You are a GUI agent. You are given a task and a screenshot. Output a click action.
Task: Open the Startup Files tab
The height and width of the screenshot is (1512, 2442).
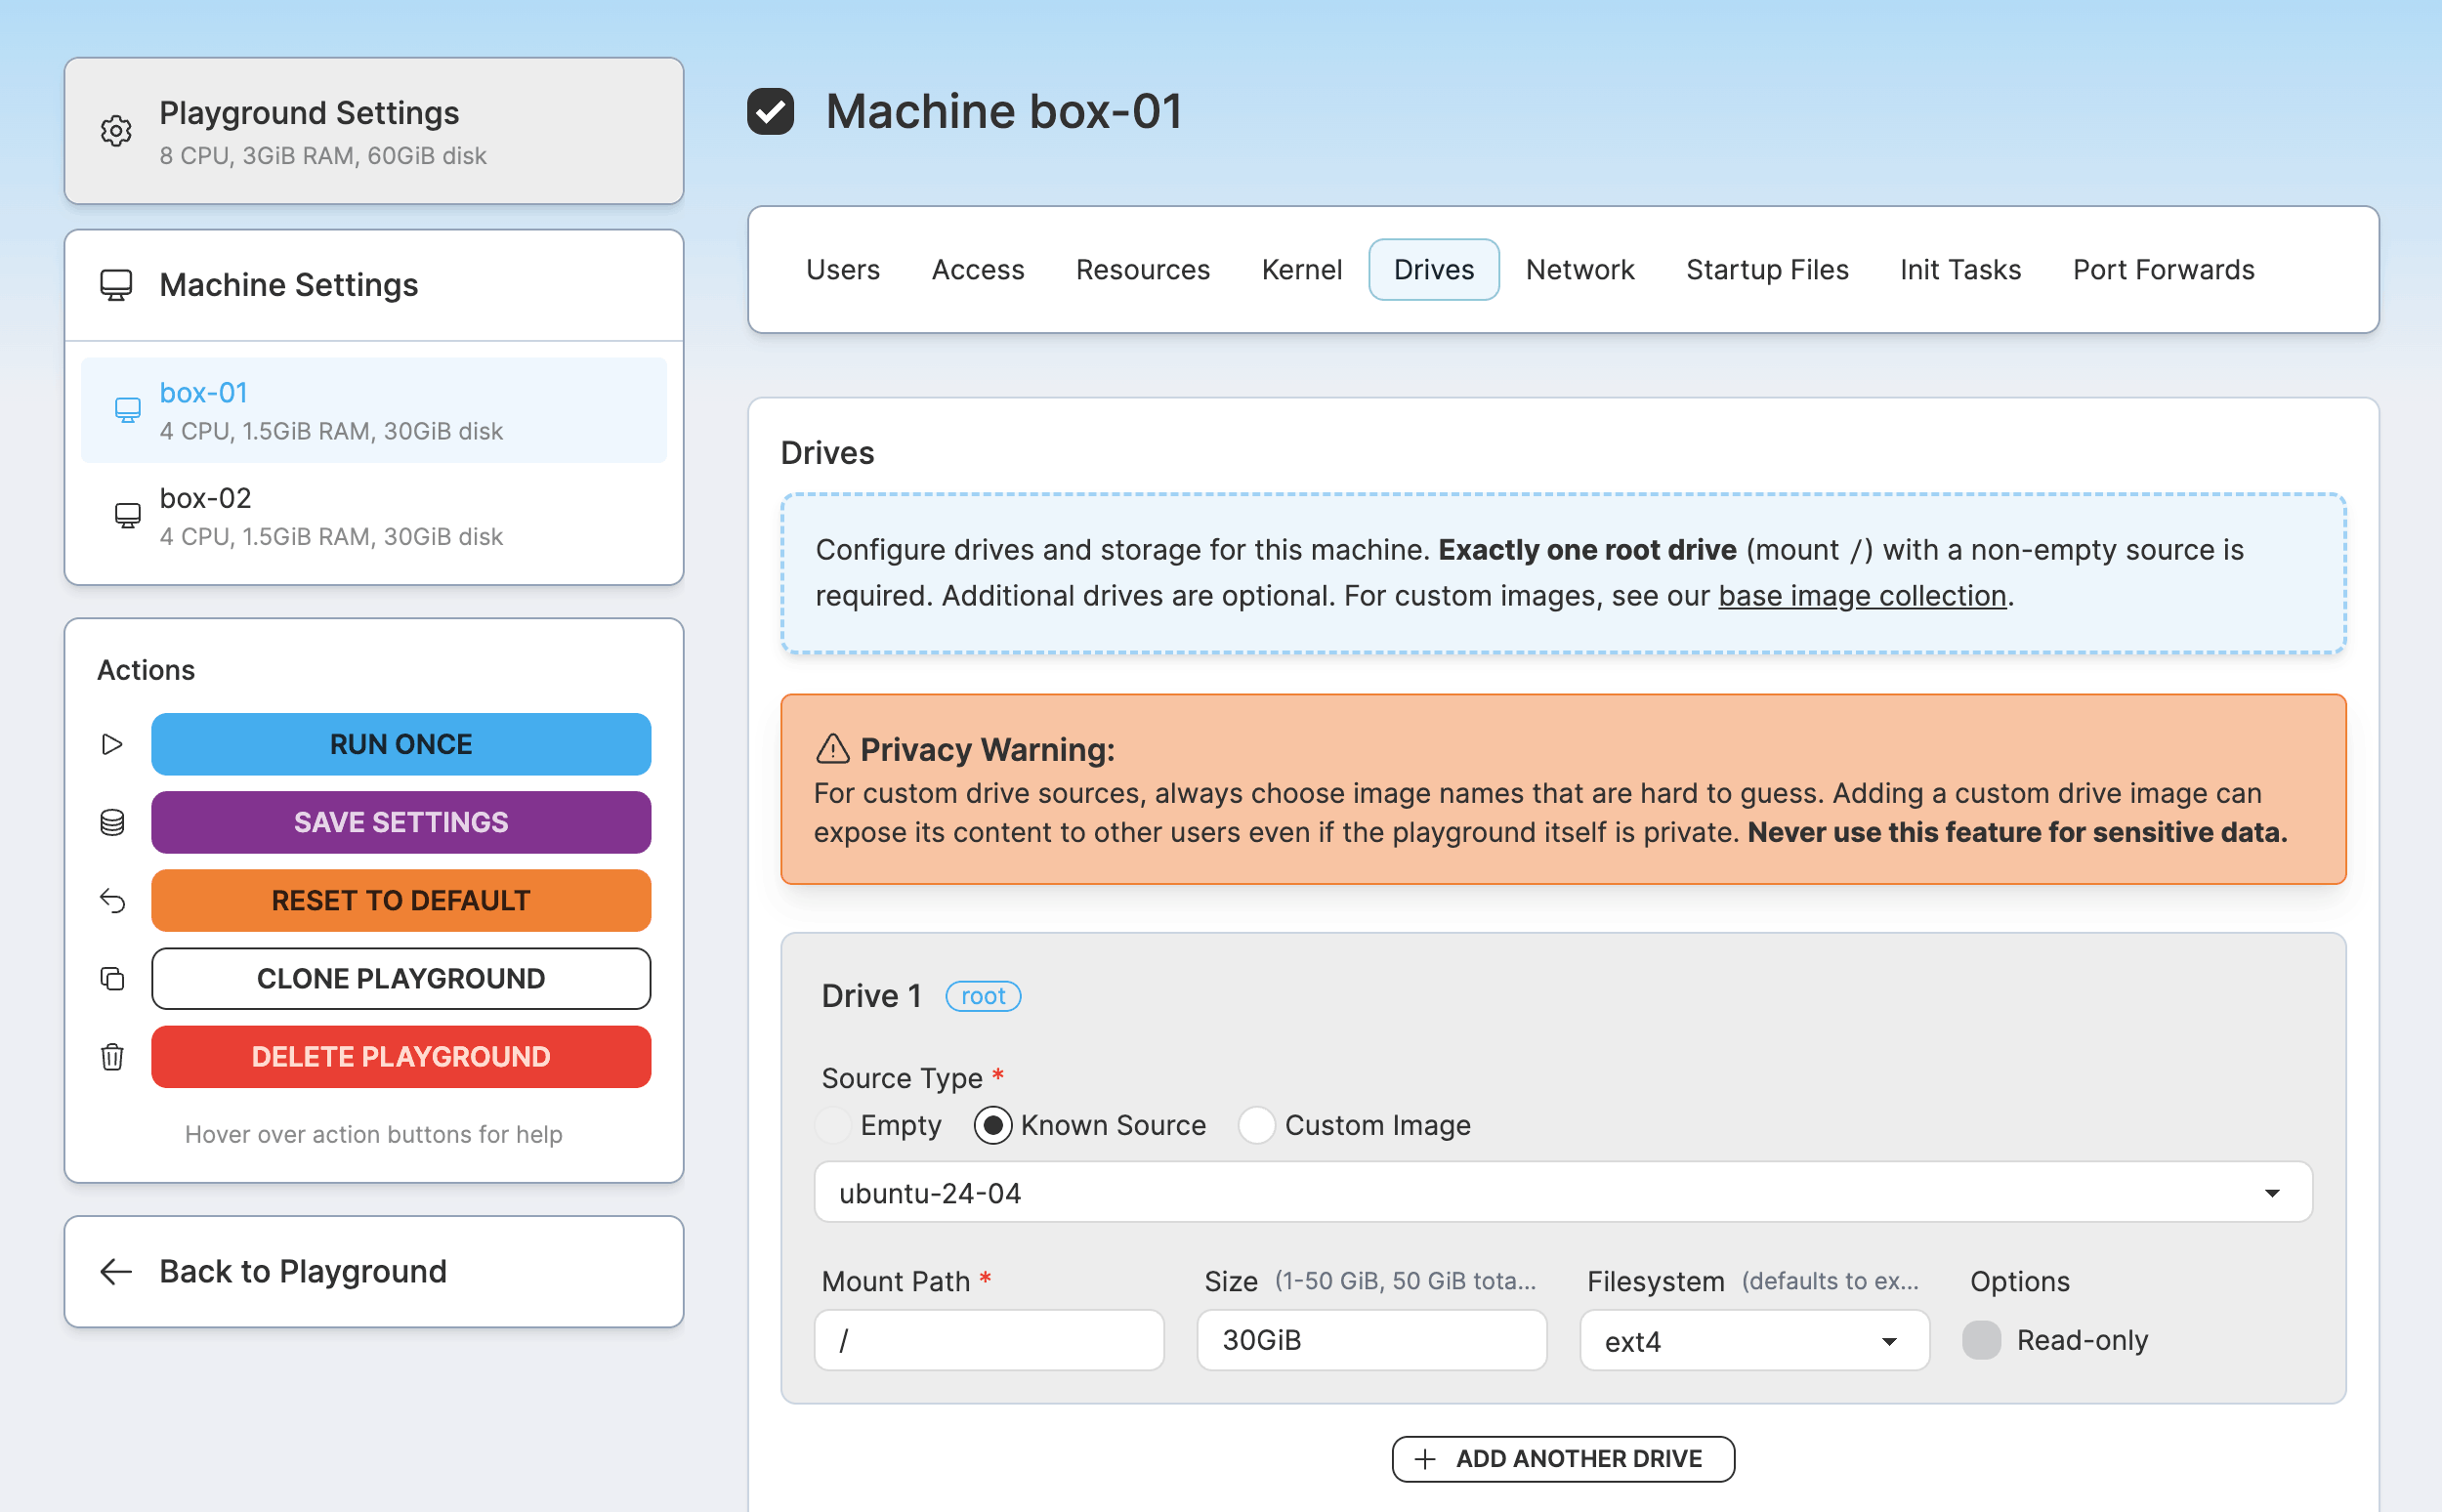(x=1766, y=270)
